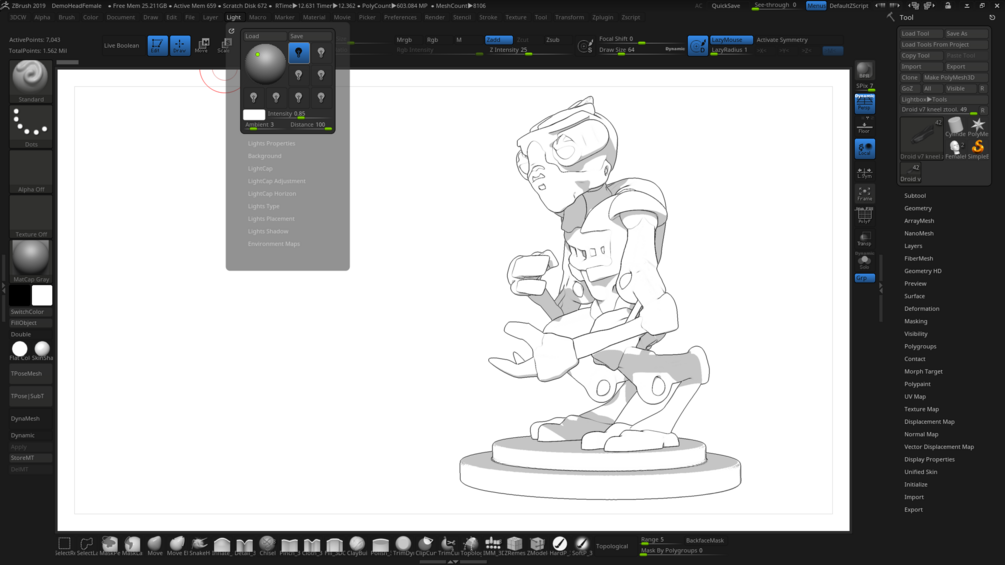Adjust the light Intensity slider
The width and height of the screenshot is (1005, 565).
[x=299, y=114]
